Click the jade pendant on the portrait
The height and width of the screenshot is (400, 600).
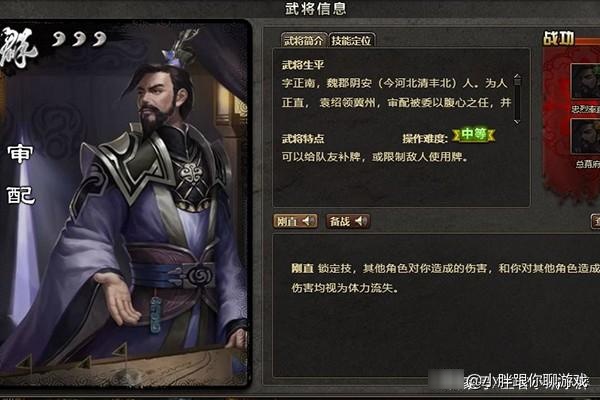[x=155, y=314]
